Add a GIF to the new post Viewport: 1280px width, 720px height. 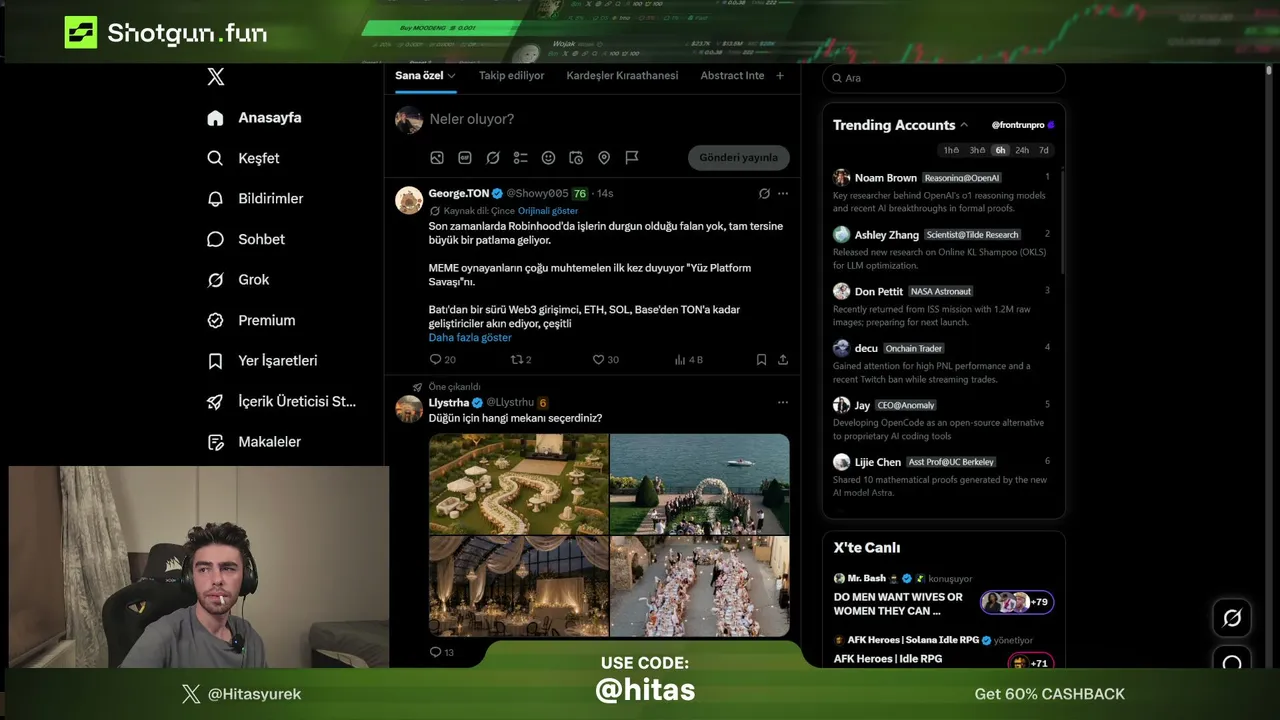[465, 158]
